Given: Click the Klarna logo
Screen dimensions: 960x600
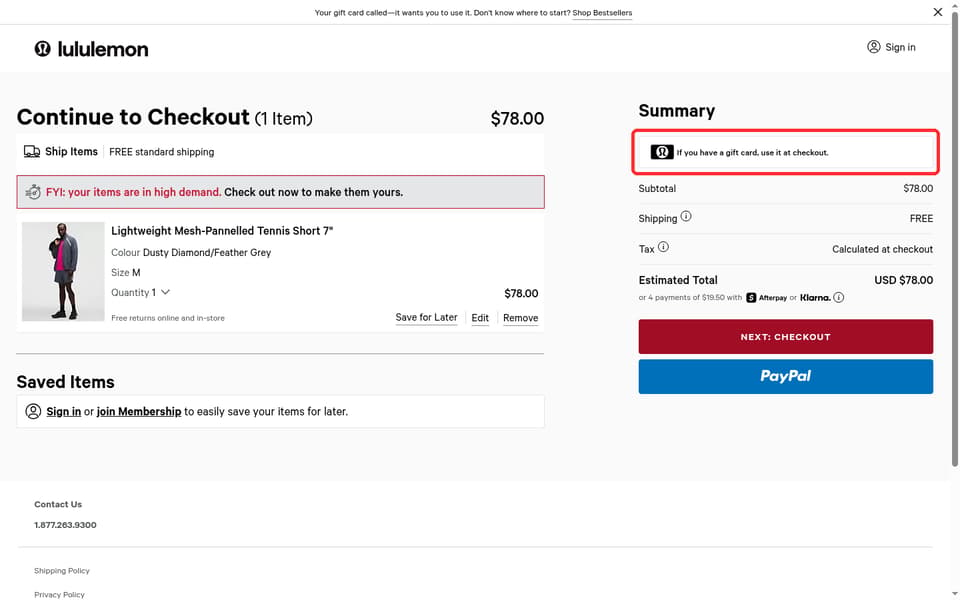Looking at the screenshot, I should (816, 298).
